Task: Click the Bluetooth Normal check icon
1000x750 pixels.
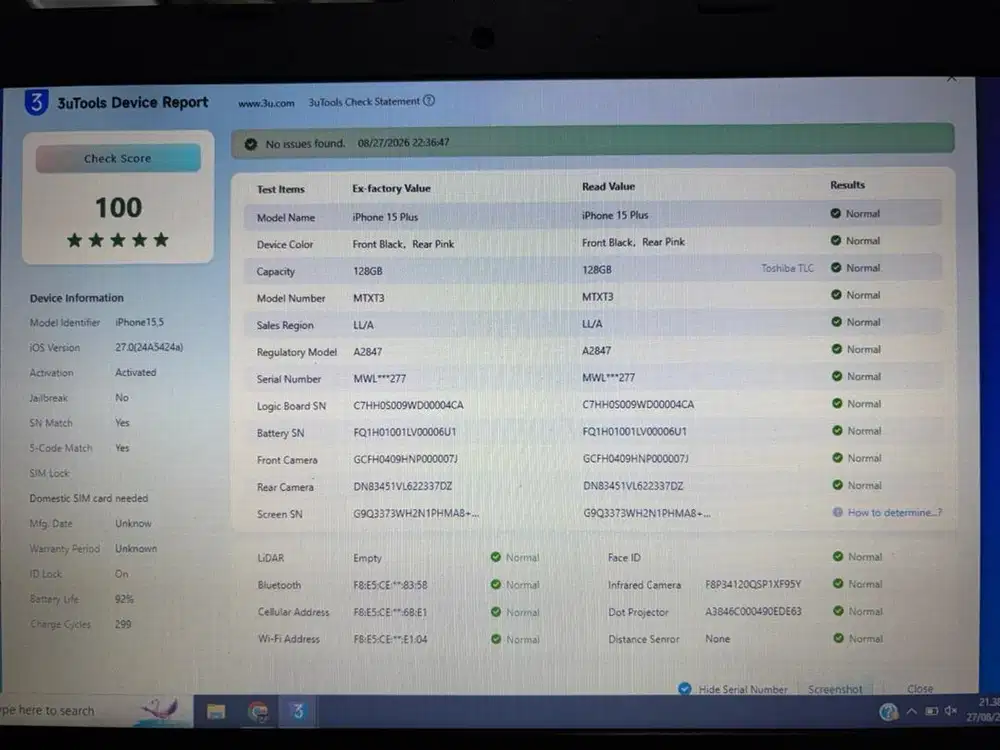Action: coord(496,584)
